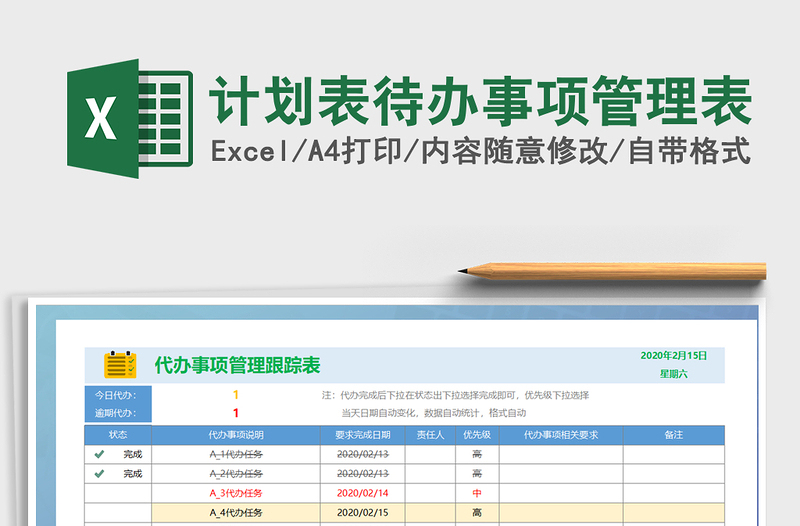This screenshot has height=526, width=800.
Task: Click date 2020/02/13 in the A_2 row
Action: [x=362, y=473]
